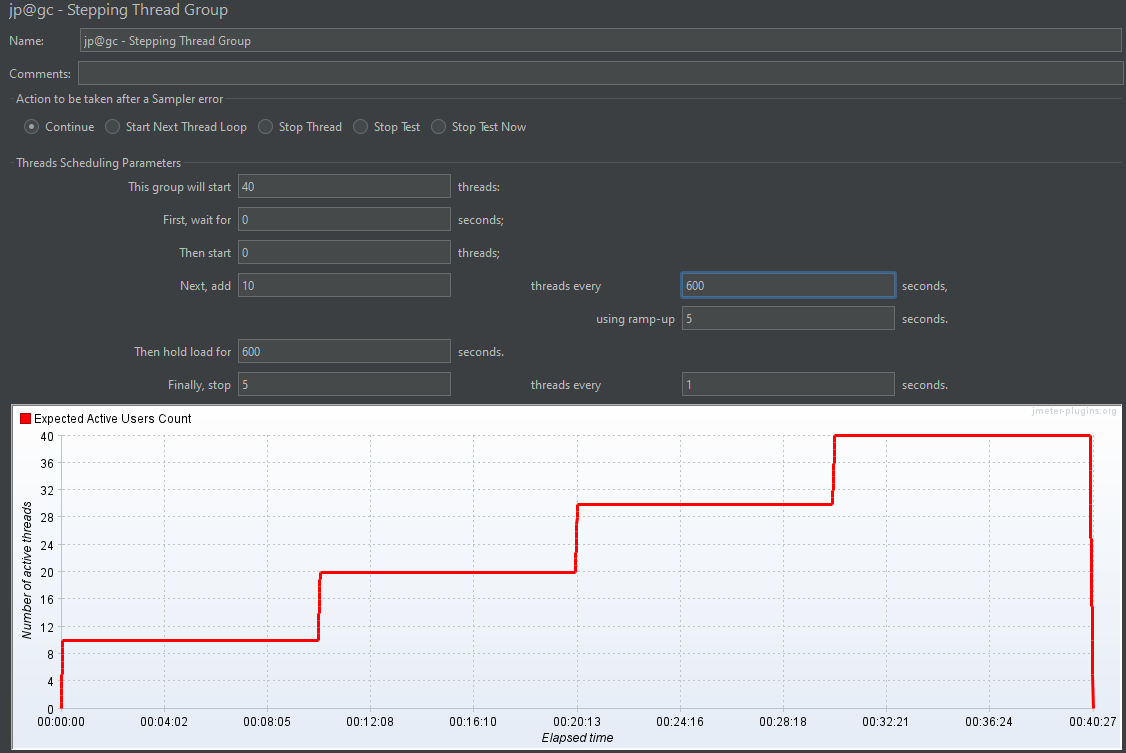Screen dimensions: 1126x753
Task: Click the Expected Active Users Count legend label
Action: (x=112, y=419)
